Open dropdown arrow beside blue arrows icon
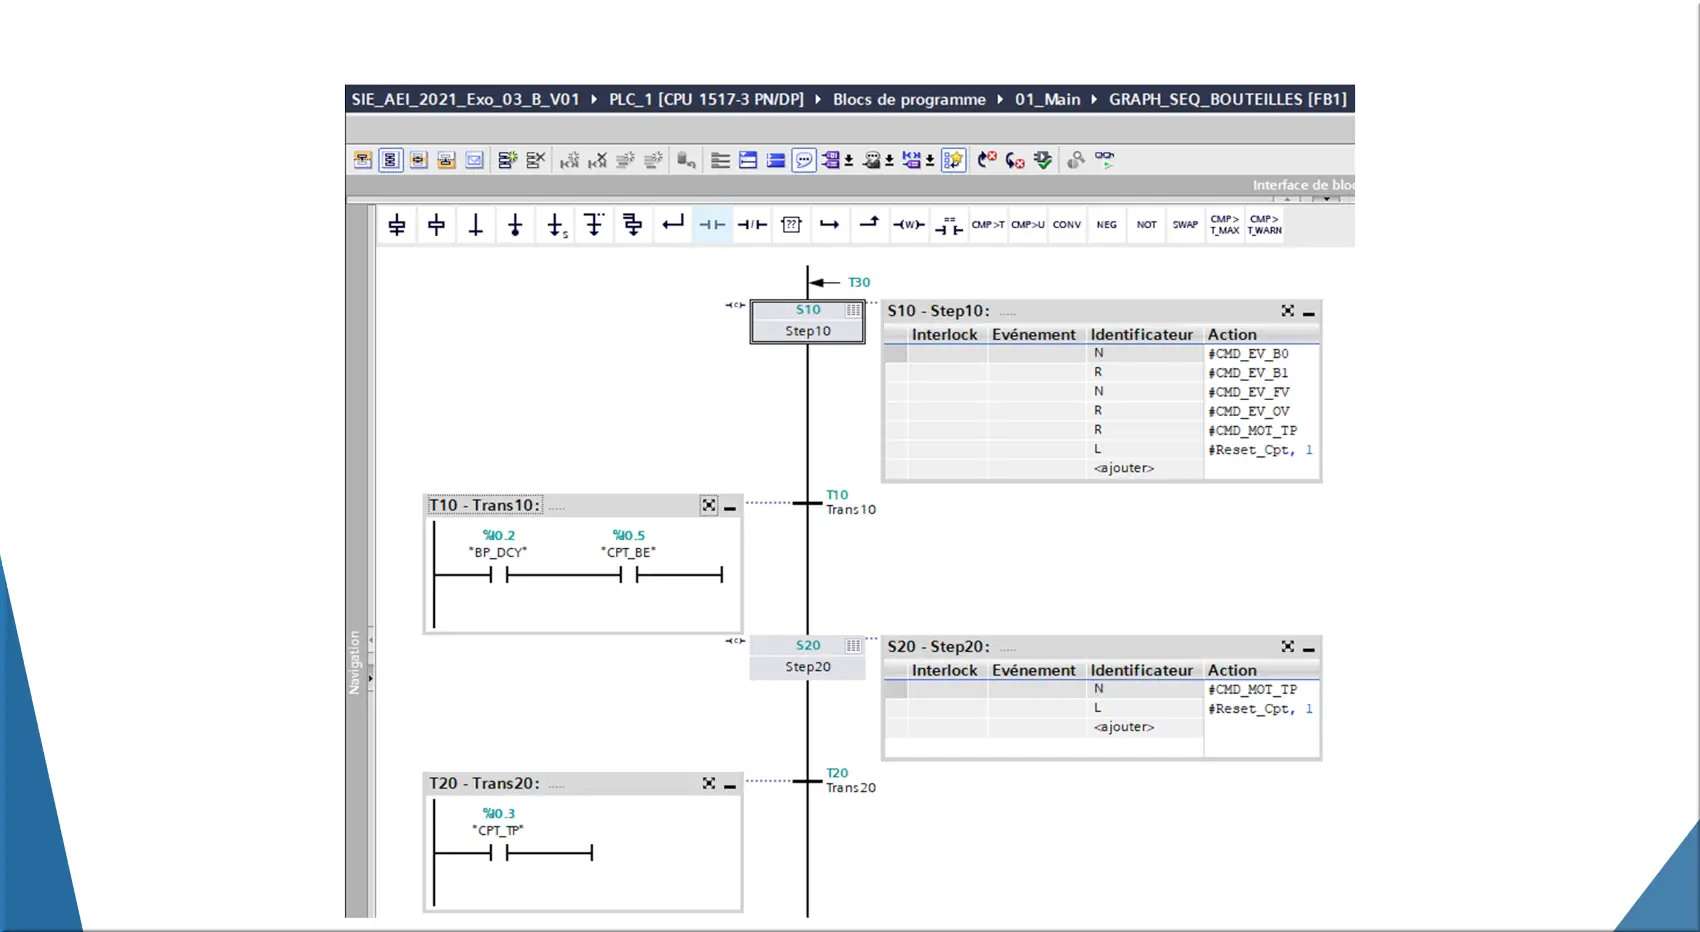This screenshot has height=932, width=1700. coord(930,161)
